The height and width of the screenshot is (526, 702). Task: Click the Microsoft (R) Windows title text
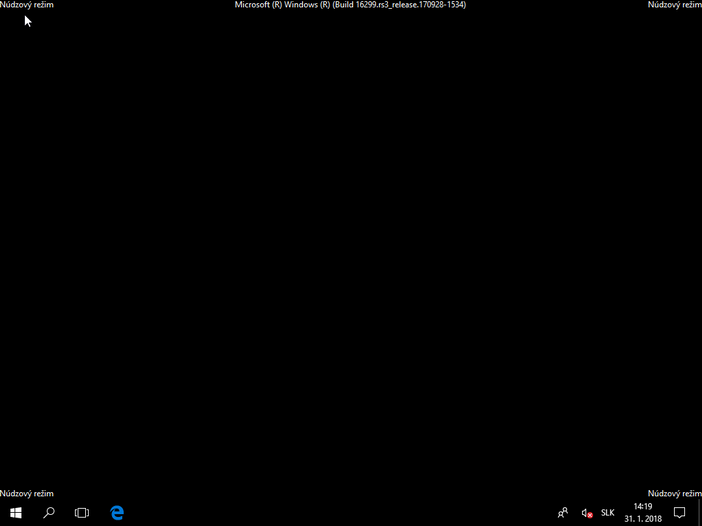pyautogui.click(x=280, y=5)
